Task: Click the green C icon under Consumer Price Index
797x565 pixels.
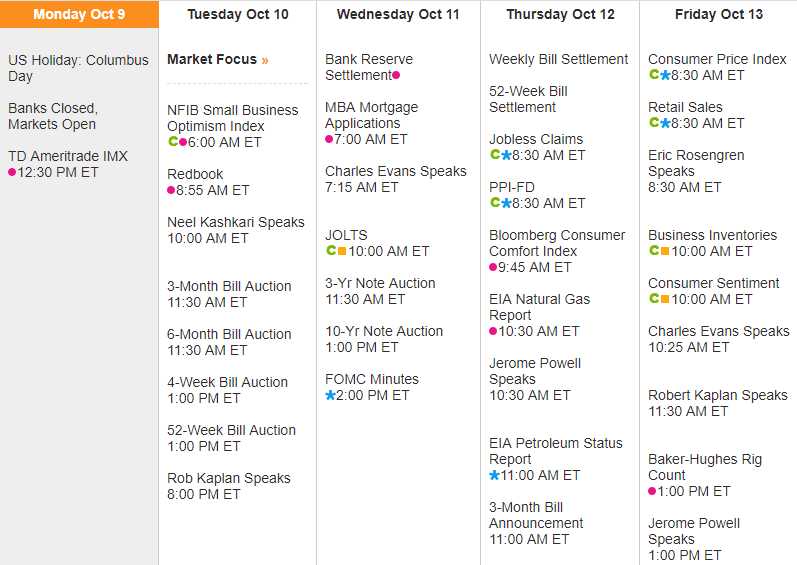Action: pyautogui.click(x=653, y=75)
